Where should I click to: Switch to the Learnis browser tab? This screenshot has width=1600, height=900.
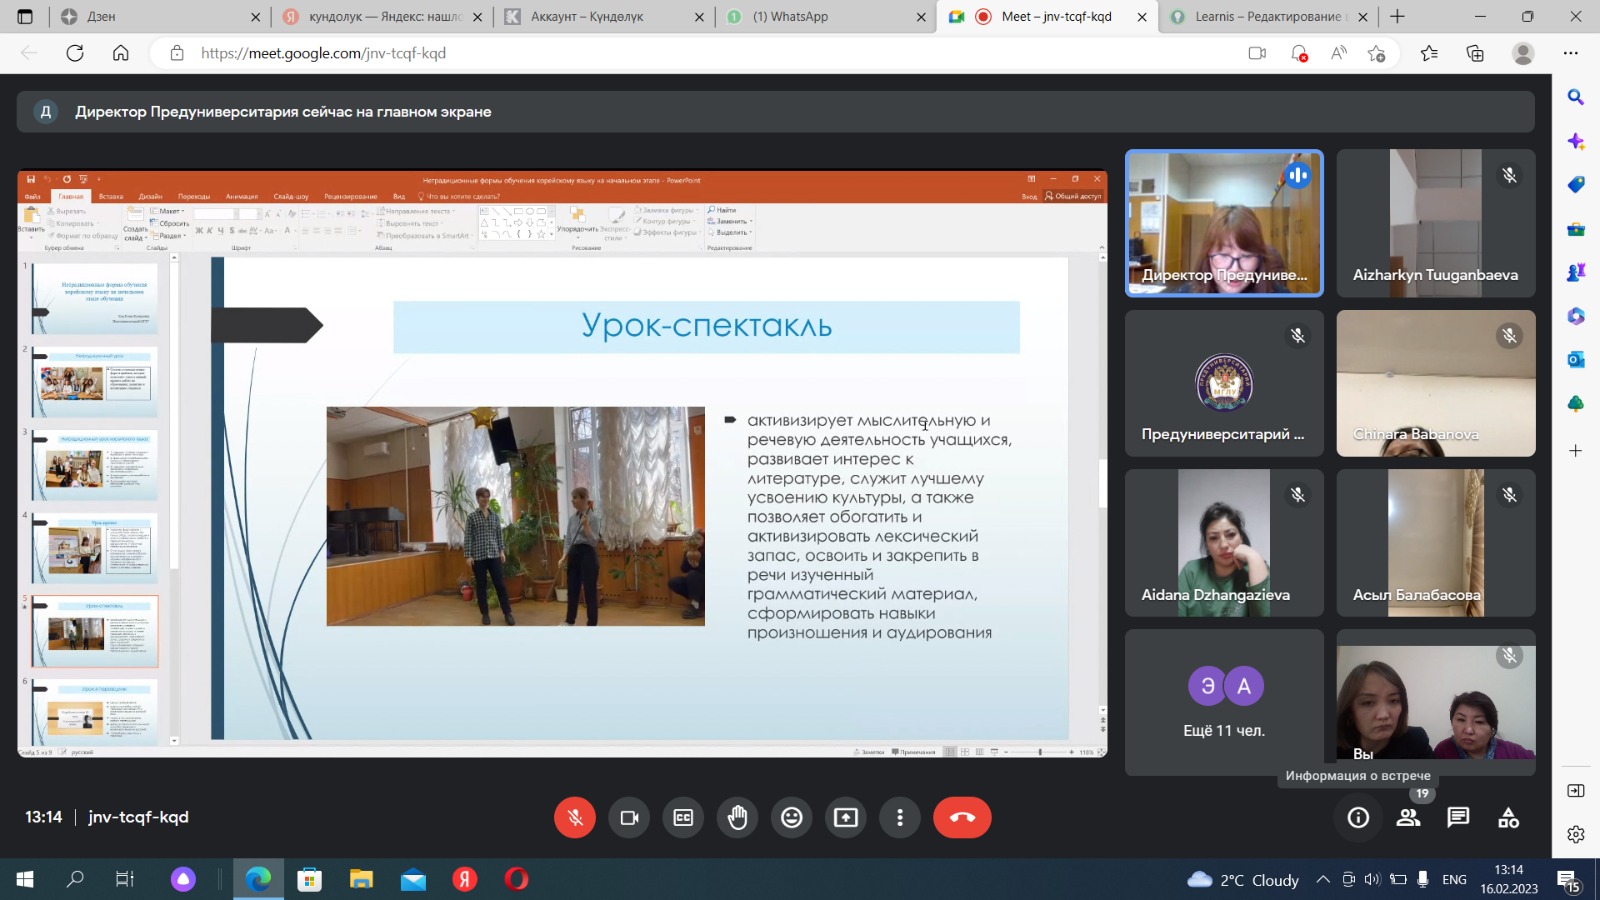(1265, 17)
